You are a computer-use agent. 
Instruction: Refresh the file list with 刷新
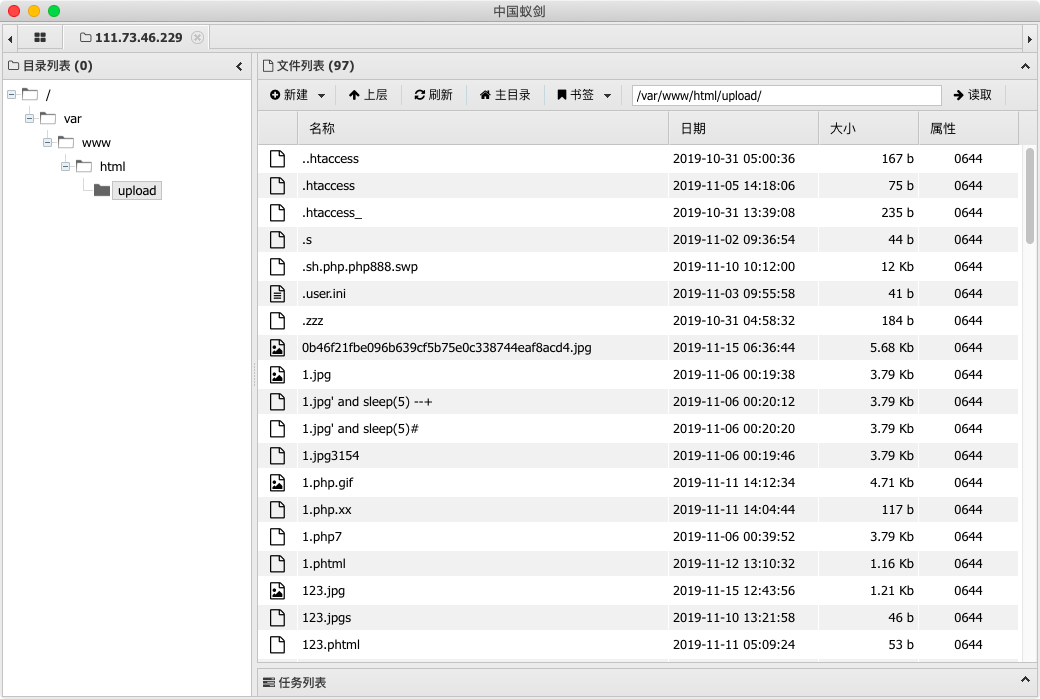point(434,95)
